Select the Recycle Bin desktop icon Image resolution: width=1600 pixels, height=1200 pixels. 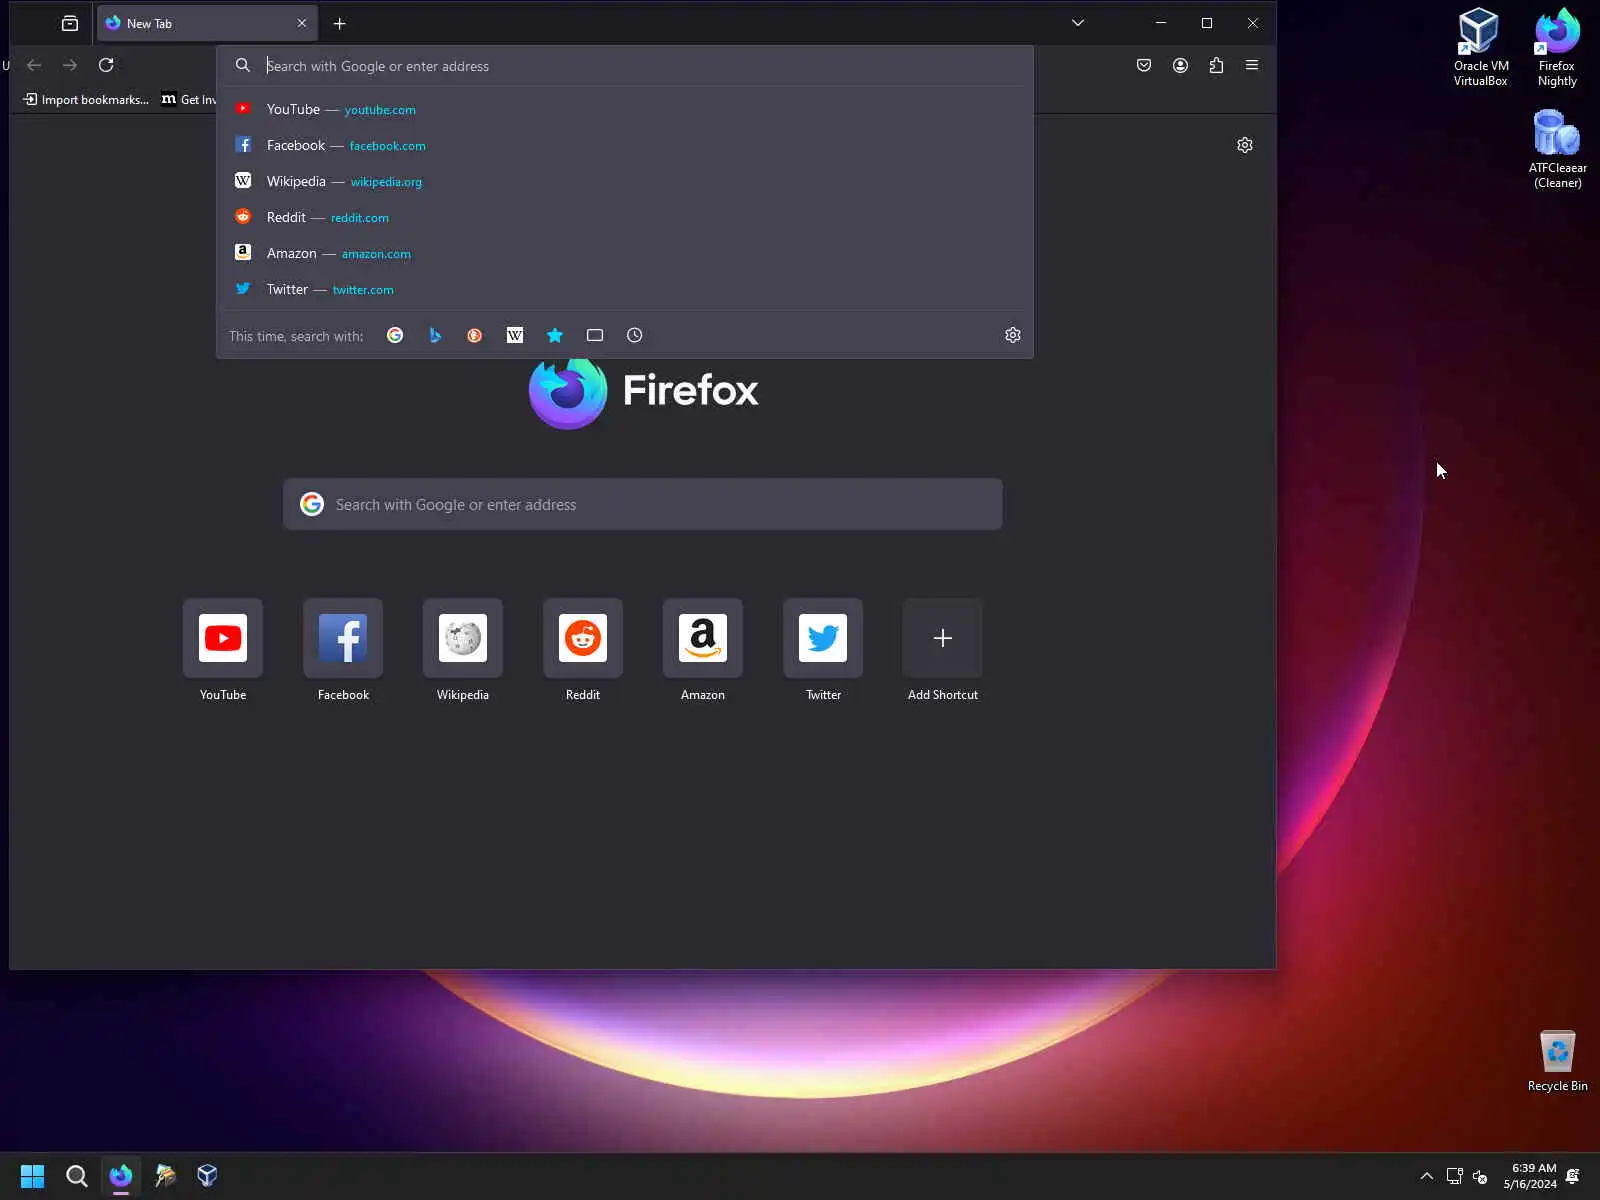pos(1557,1061)
